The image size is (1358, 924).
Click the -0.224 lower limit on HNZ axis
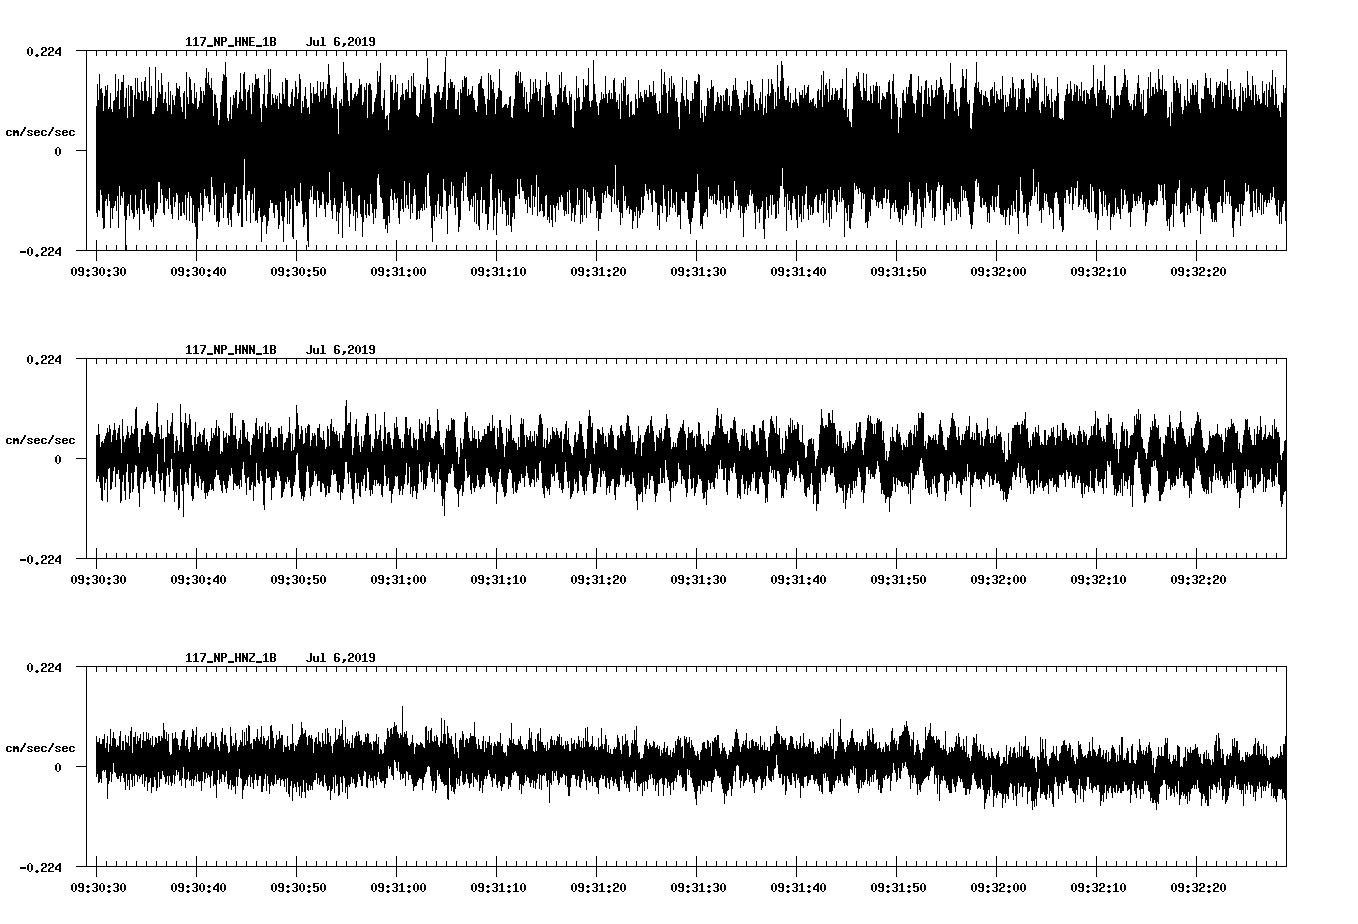coord(41,867)
